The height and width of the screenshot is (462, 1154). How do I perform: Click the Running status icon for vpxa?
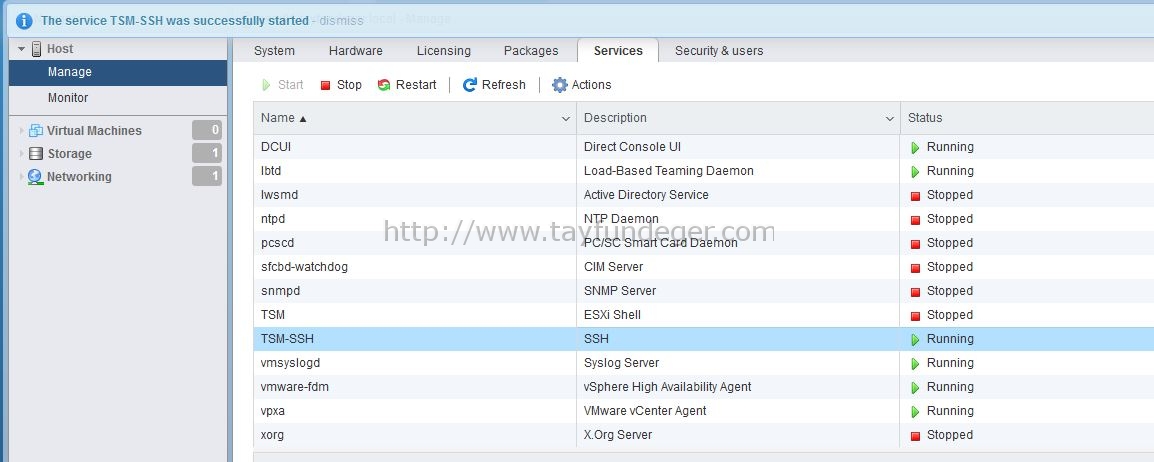coord(916,412)
